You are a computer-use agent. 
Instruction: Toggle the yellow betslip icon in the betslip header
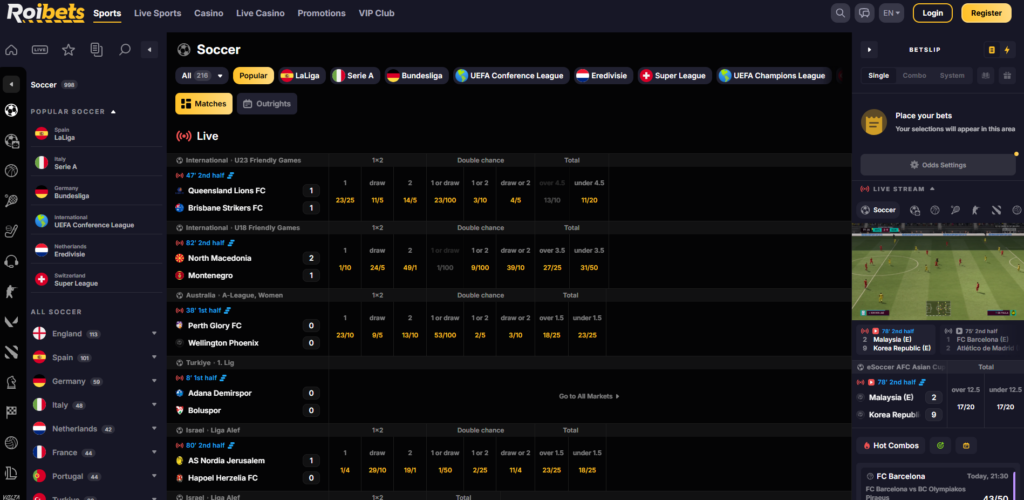(992, 50)
